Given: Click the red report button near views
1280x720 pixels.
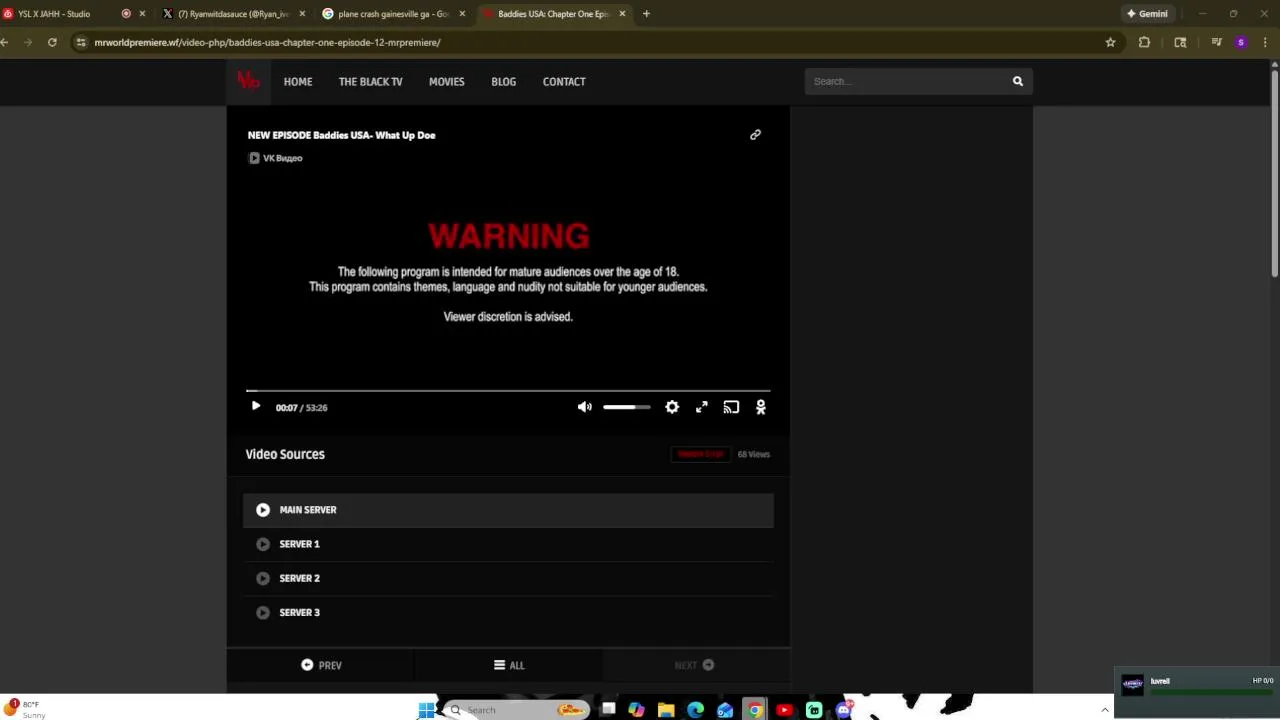Looking at the screenshot, I should click(x=700, y=454).
